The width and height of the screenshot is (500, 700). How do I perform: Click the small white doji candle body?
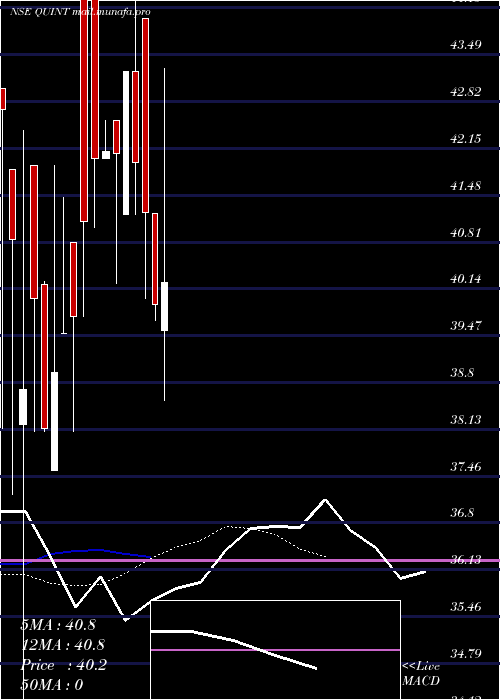[x=106, y=155]
